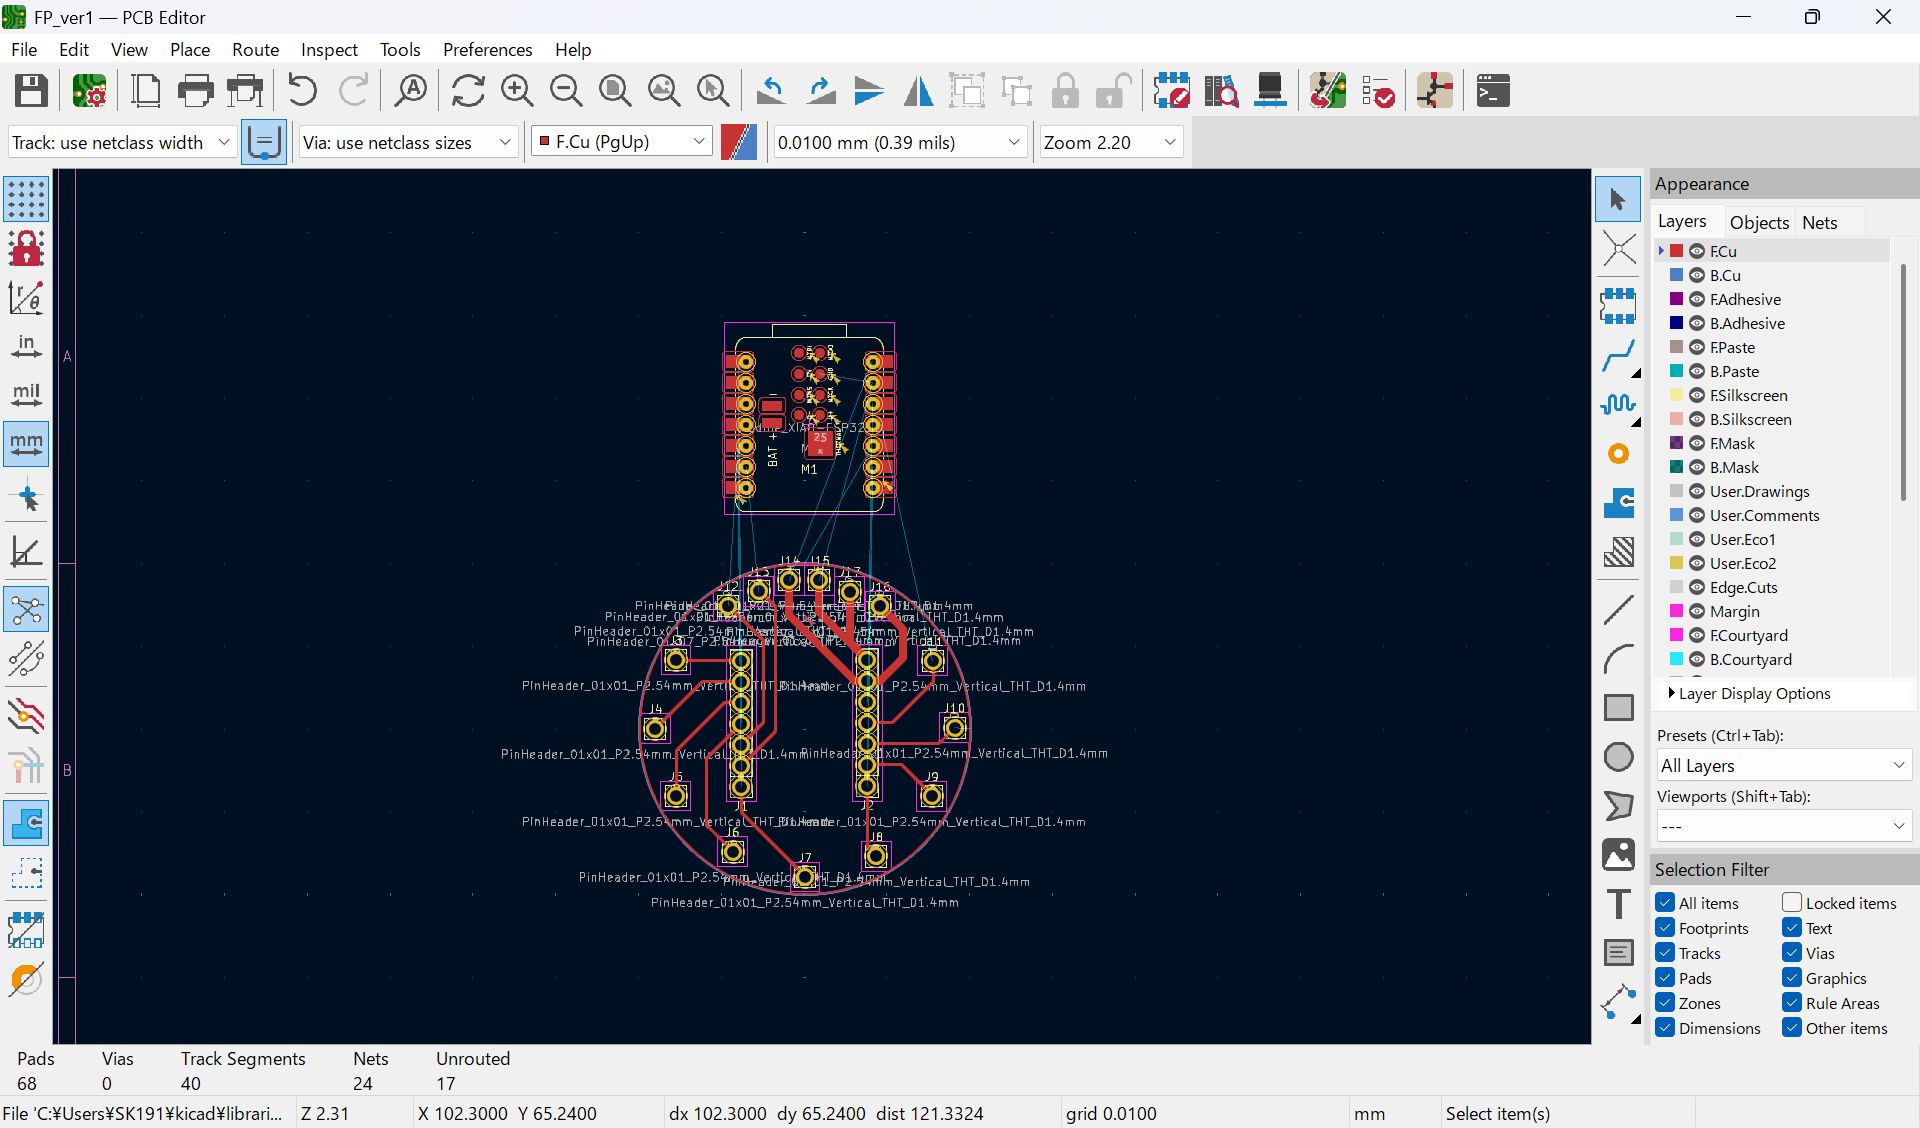Switch units to mils
The height and width of the screenshot is (1128, 1920).
point(26,394)
